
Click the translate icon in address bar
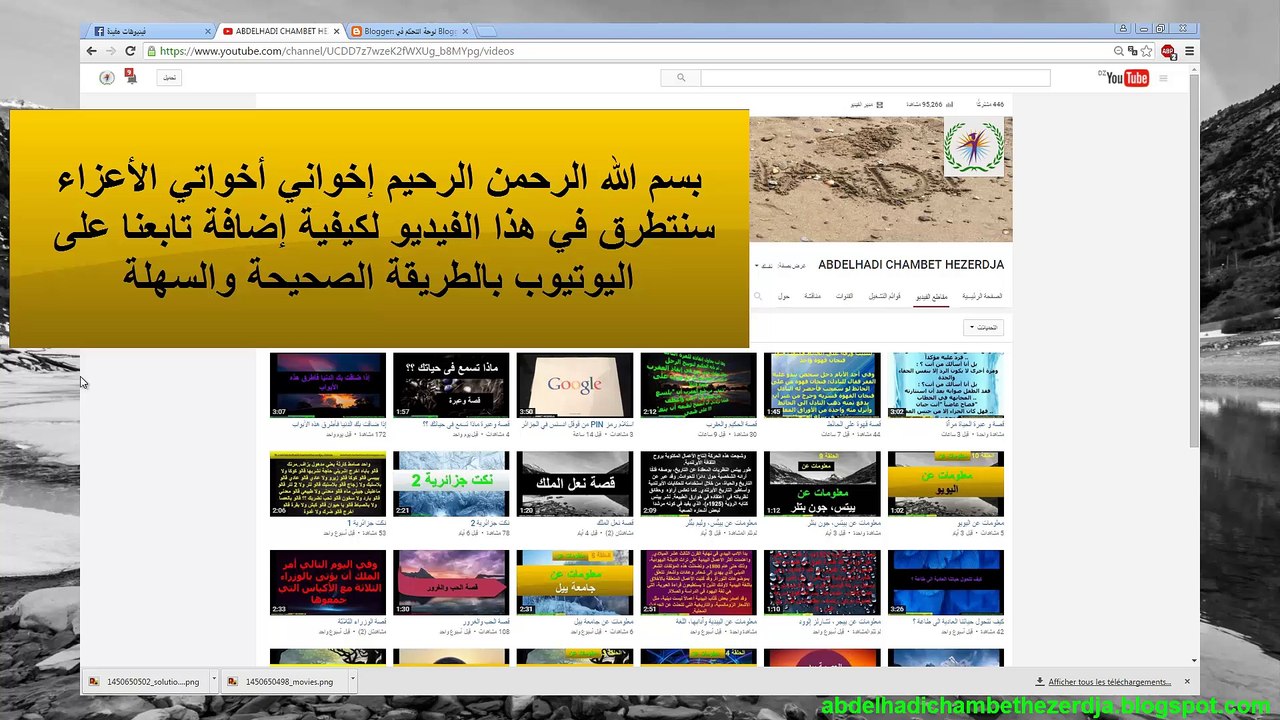(1133, 51)
